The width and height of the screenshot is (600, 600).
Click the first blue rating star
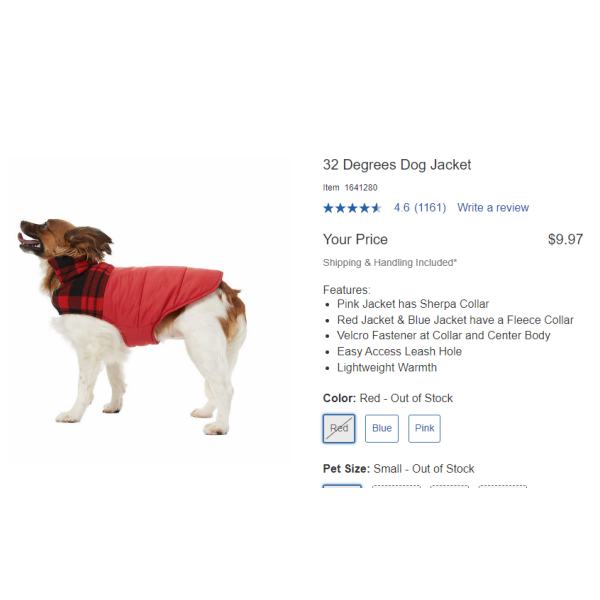coord(328,208)
